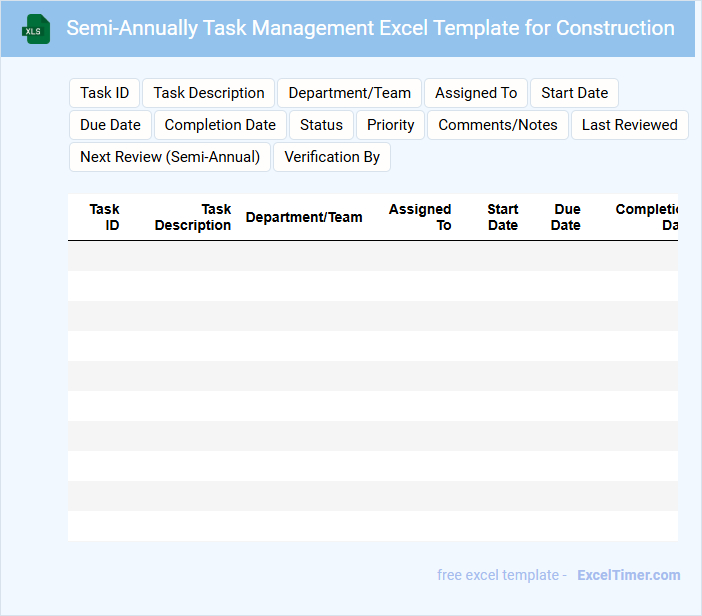Select the Status tag
This screenshot has width=702, height=616.
coord(321,125)
